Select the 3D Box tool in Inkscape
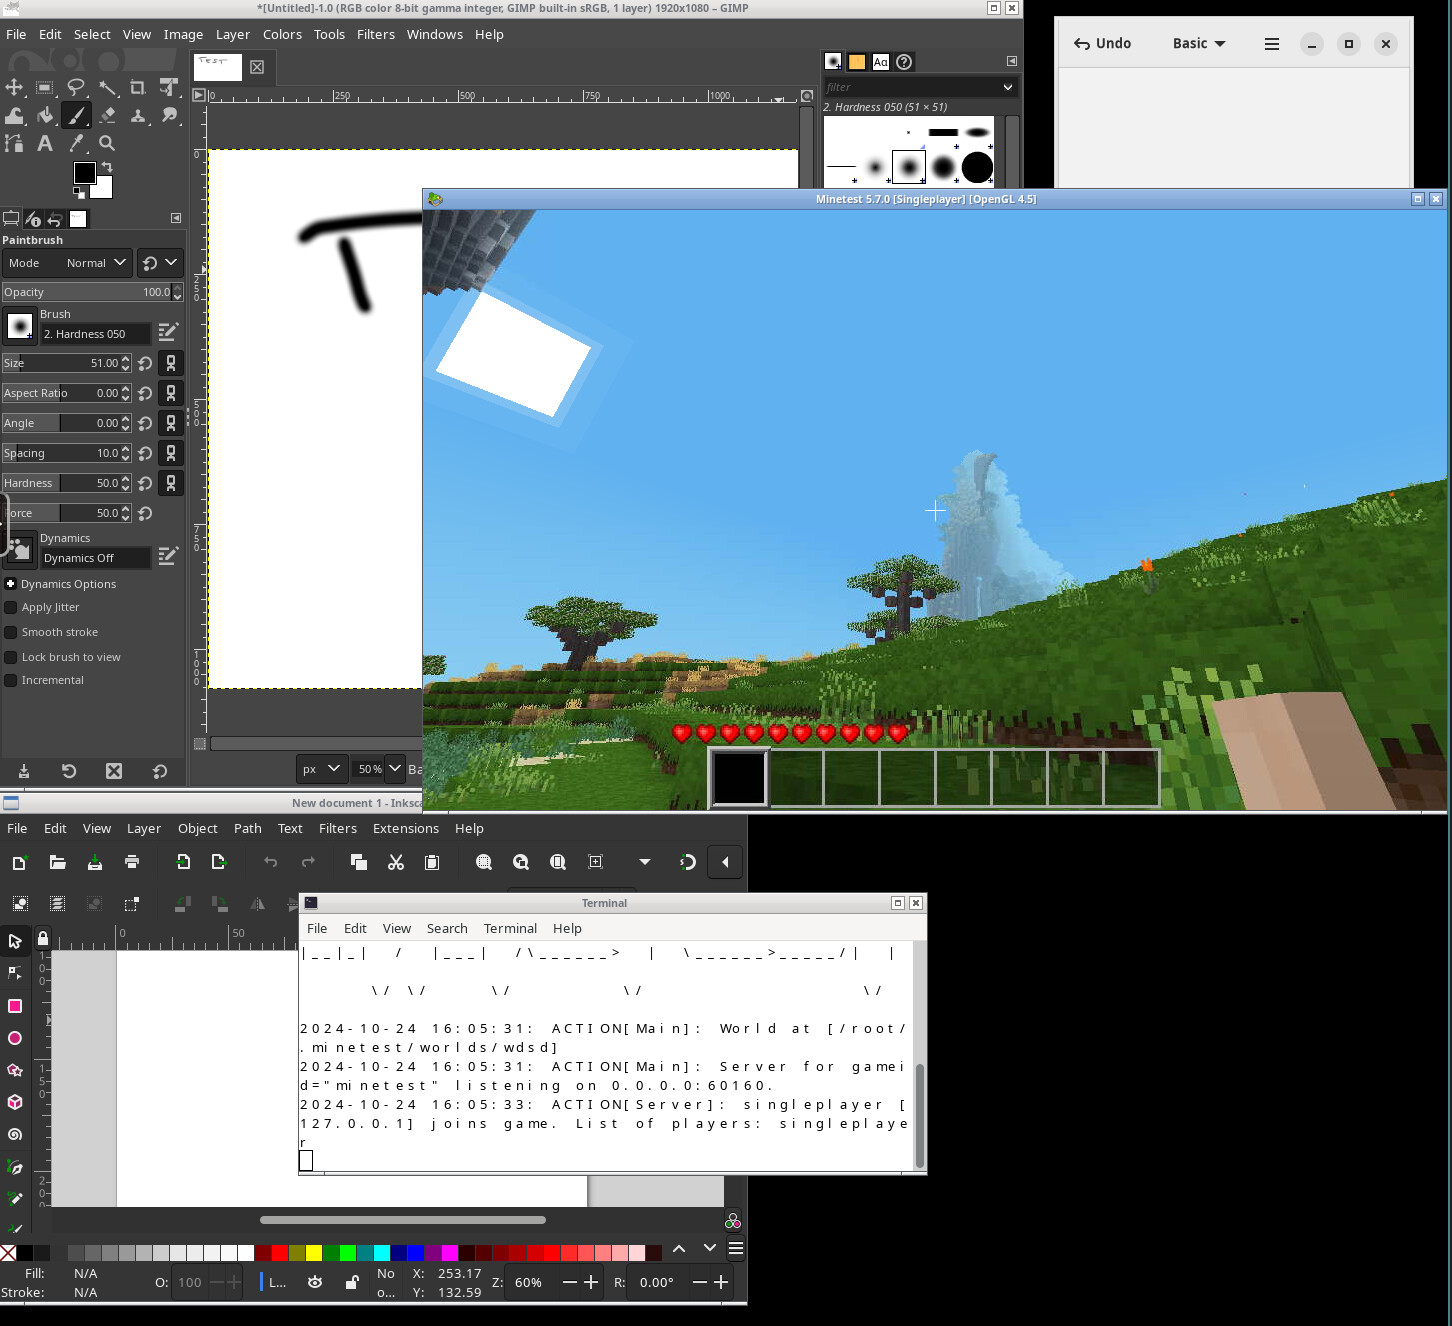The height and width of the screenshot is (1326, 1452). [15, 1102]
